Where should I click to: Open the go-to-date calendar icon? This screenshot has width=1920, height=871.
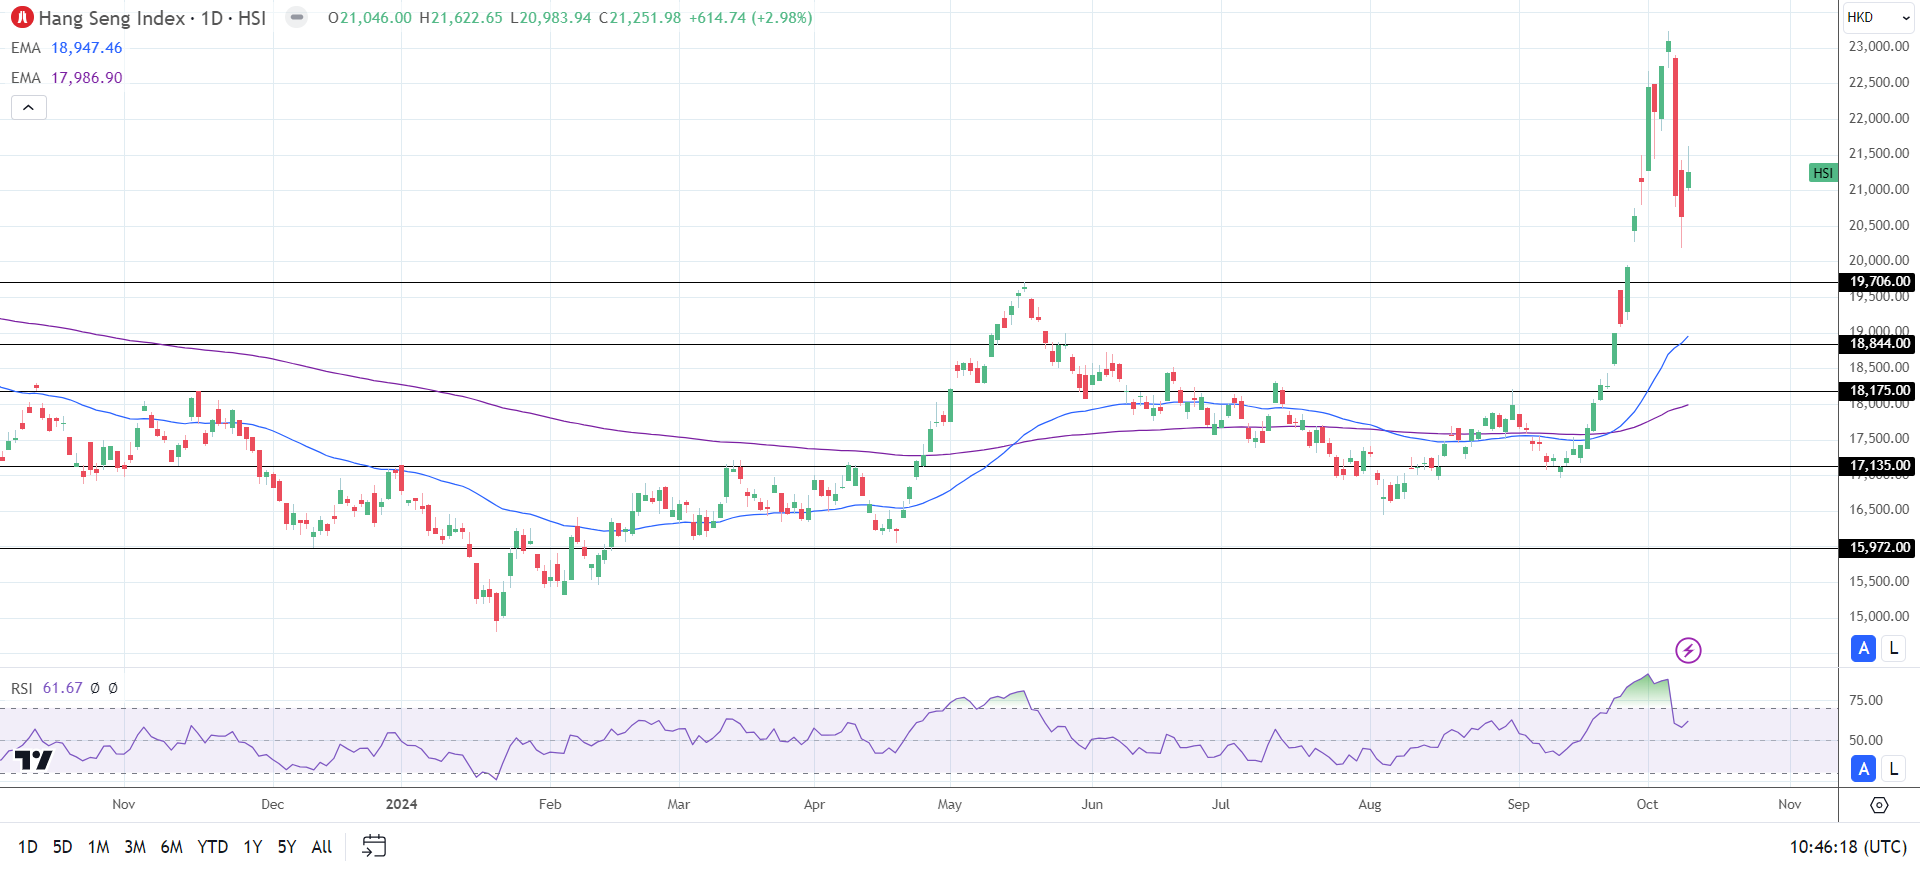point(374,846)
